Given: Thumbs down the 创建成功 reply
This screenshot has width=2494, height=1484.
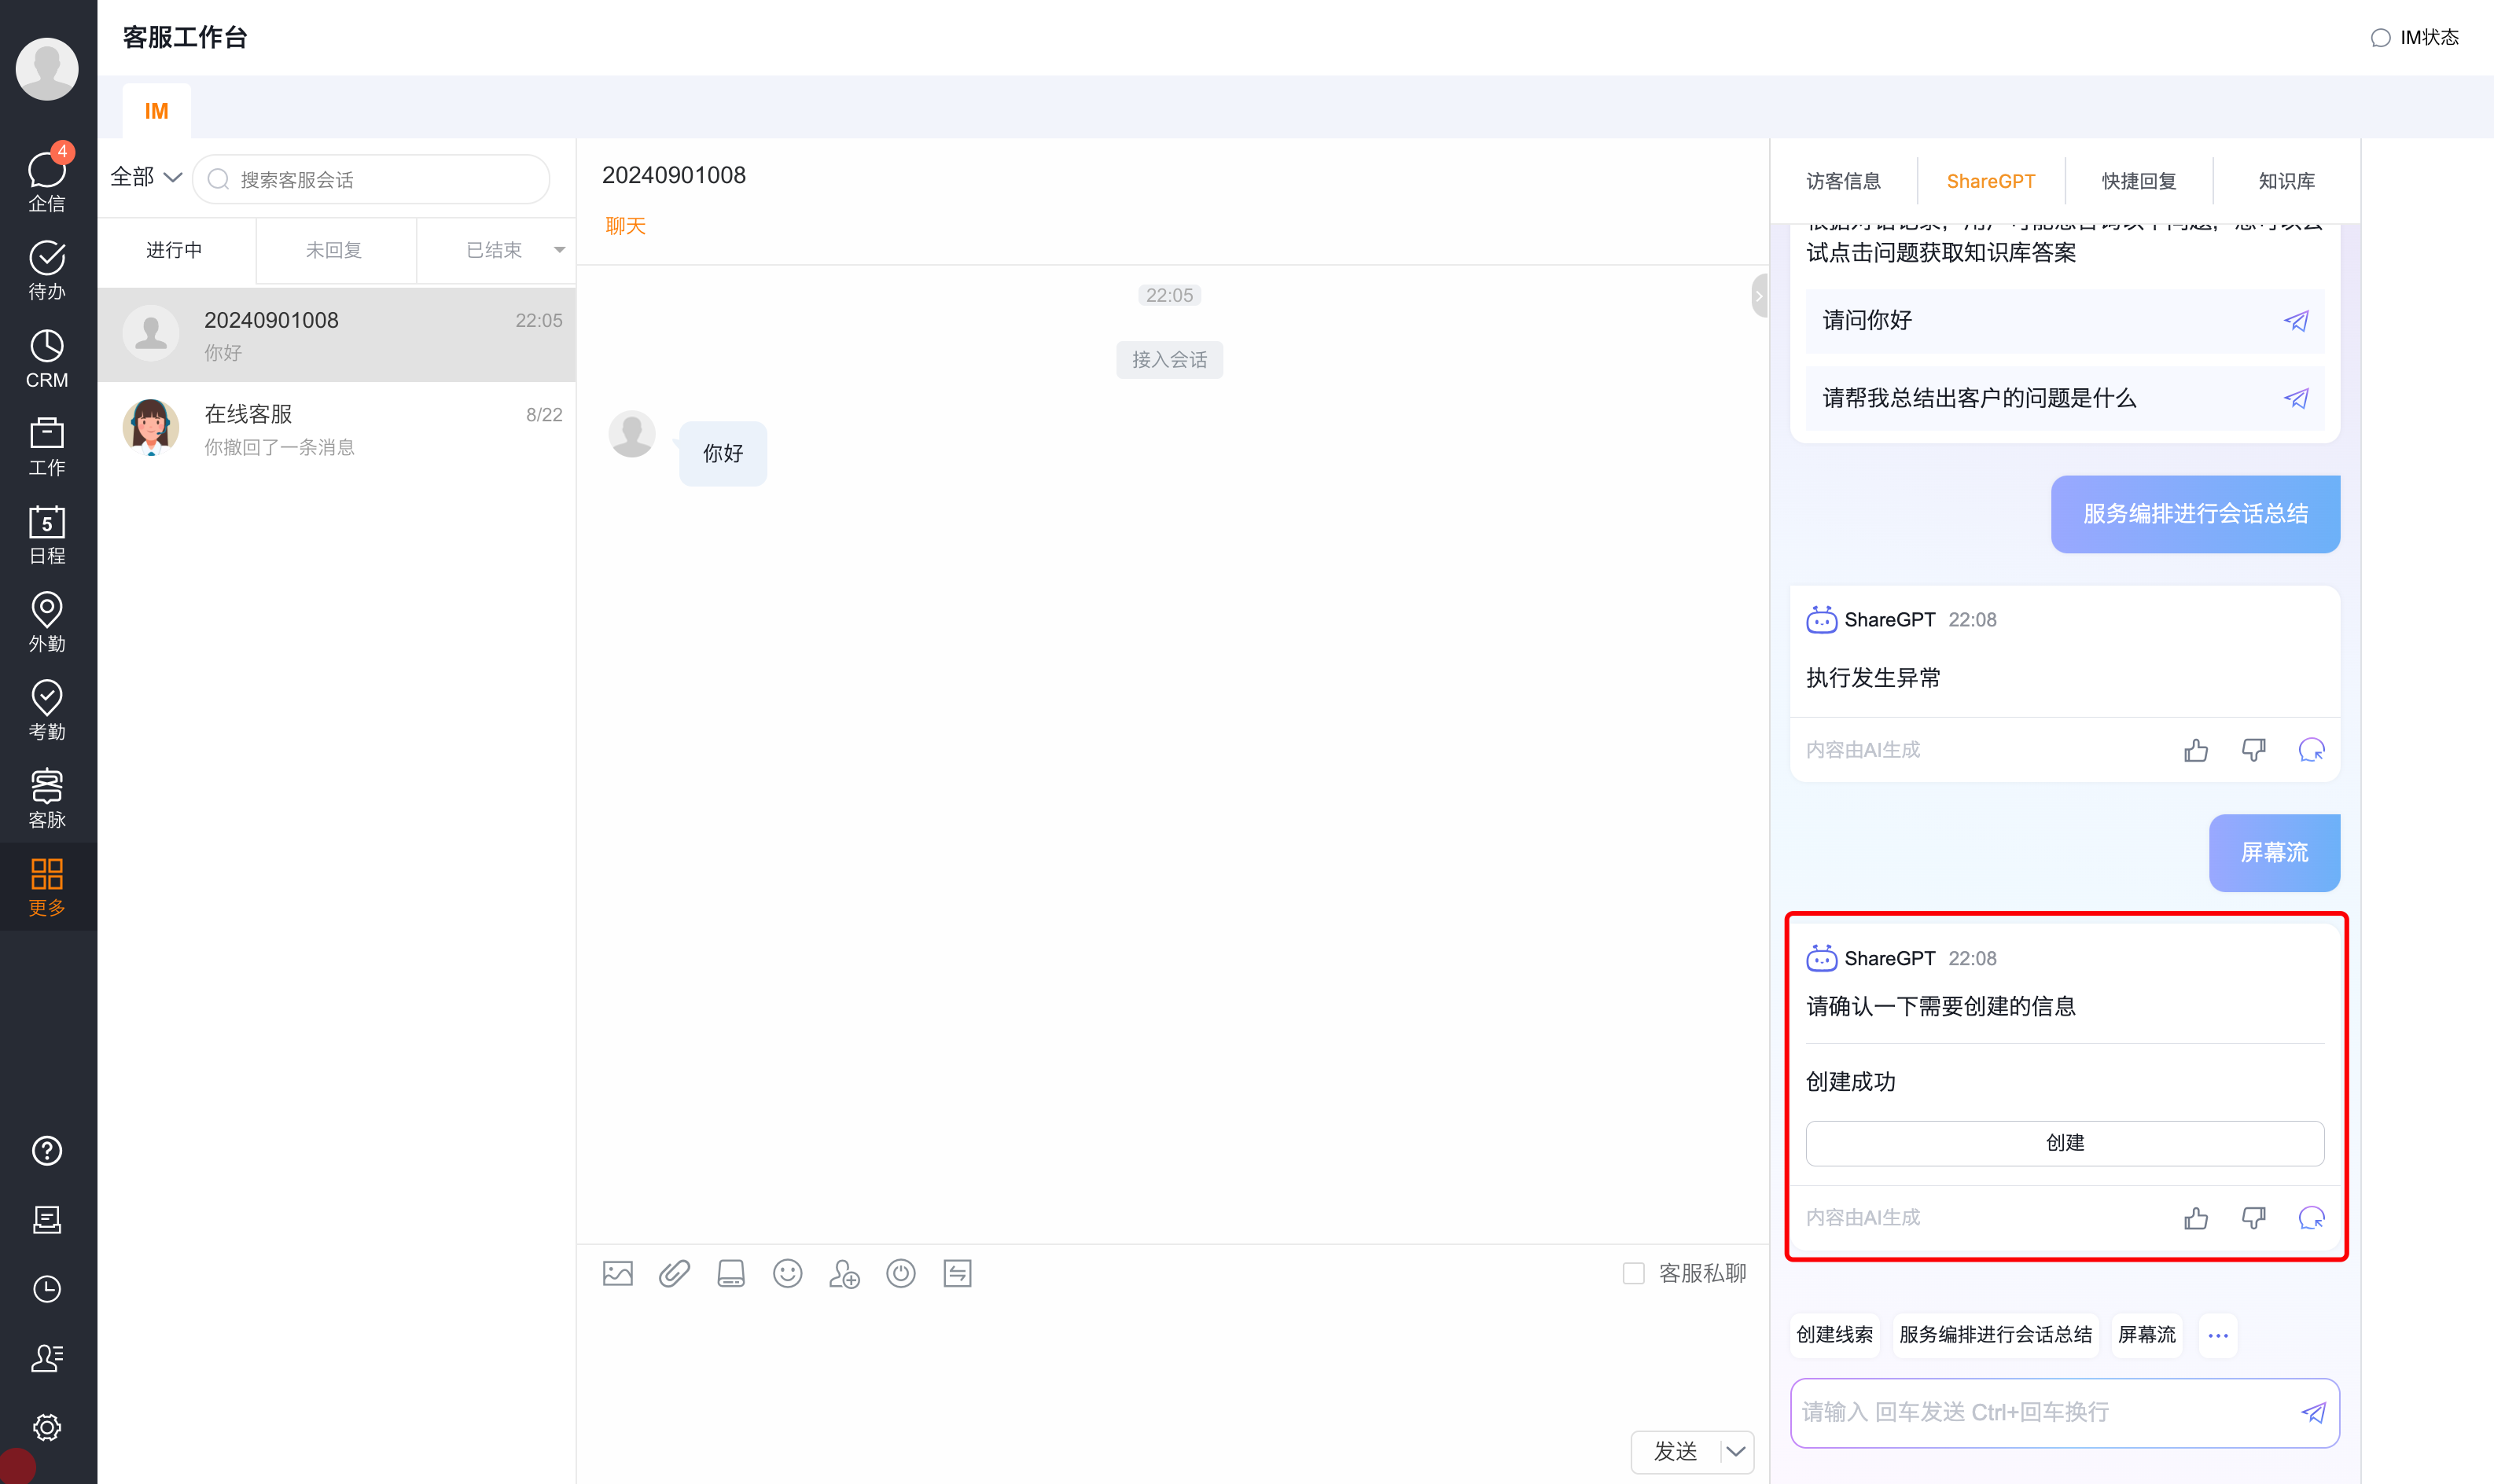Looking at the screenshot, I should pos(2253,1218).
